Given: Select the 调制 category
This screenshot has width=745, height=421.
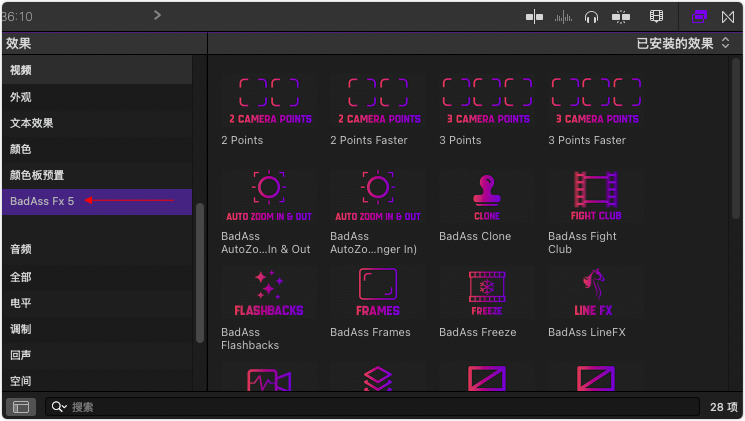Looking at the screenshot, I should tap(97, 329).
